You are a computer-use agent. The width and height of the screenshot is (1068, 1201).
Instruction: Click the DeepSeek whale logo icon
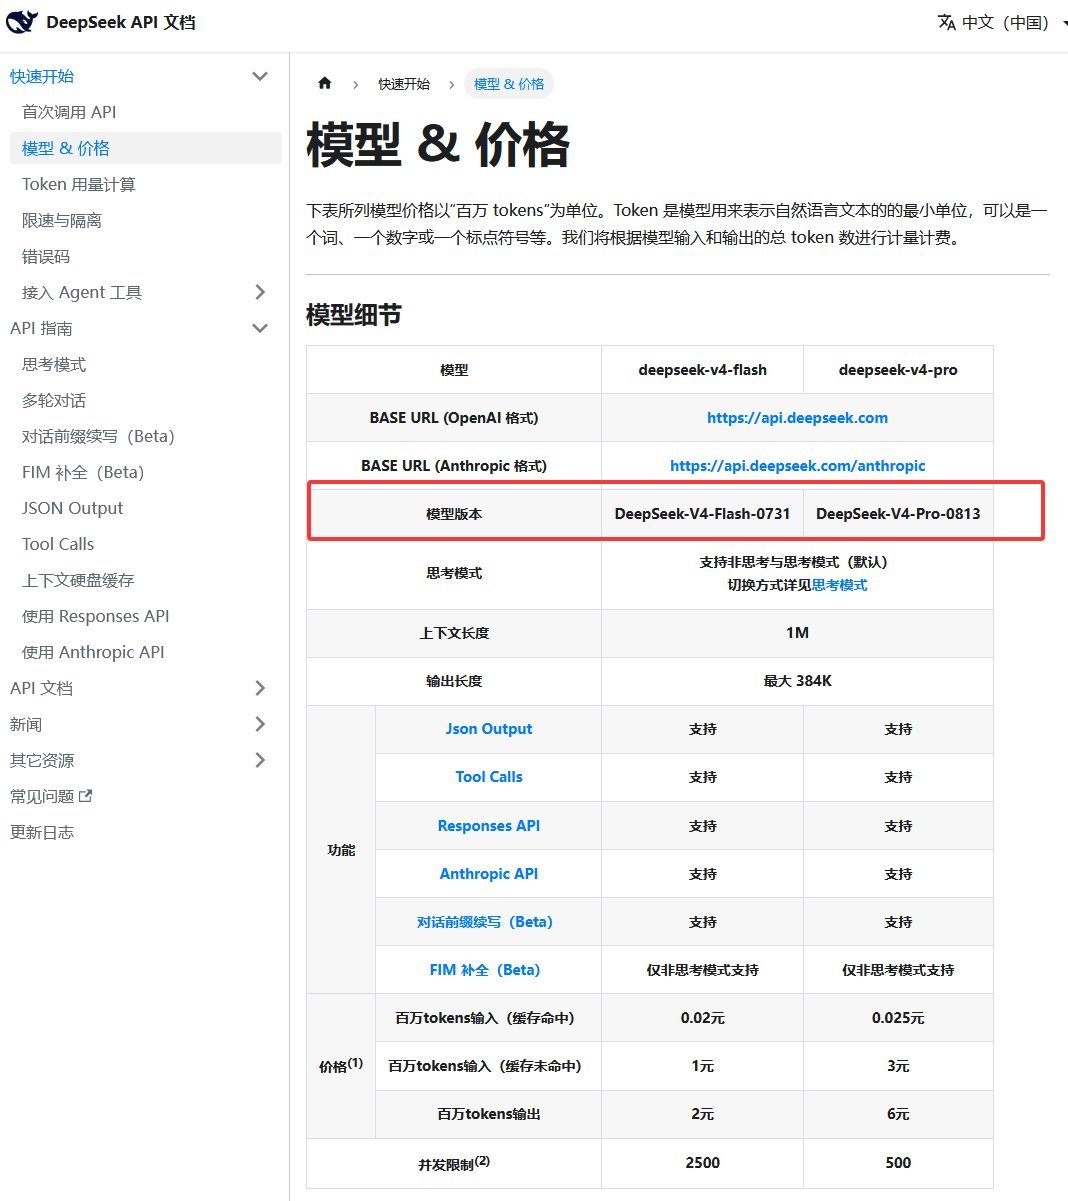pos(22,22)
